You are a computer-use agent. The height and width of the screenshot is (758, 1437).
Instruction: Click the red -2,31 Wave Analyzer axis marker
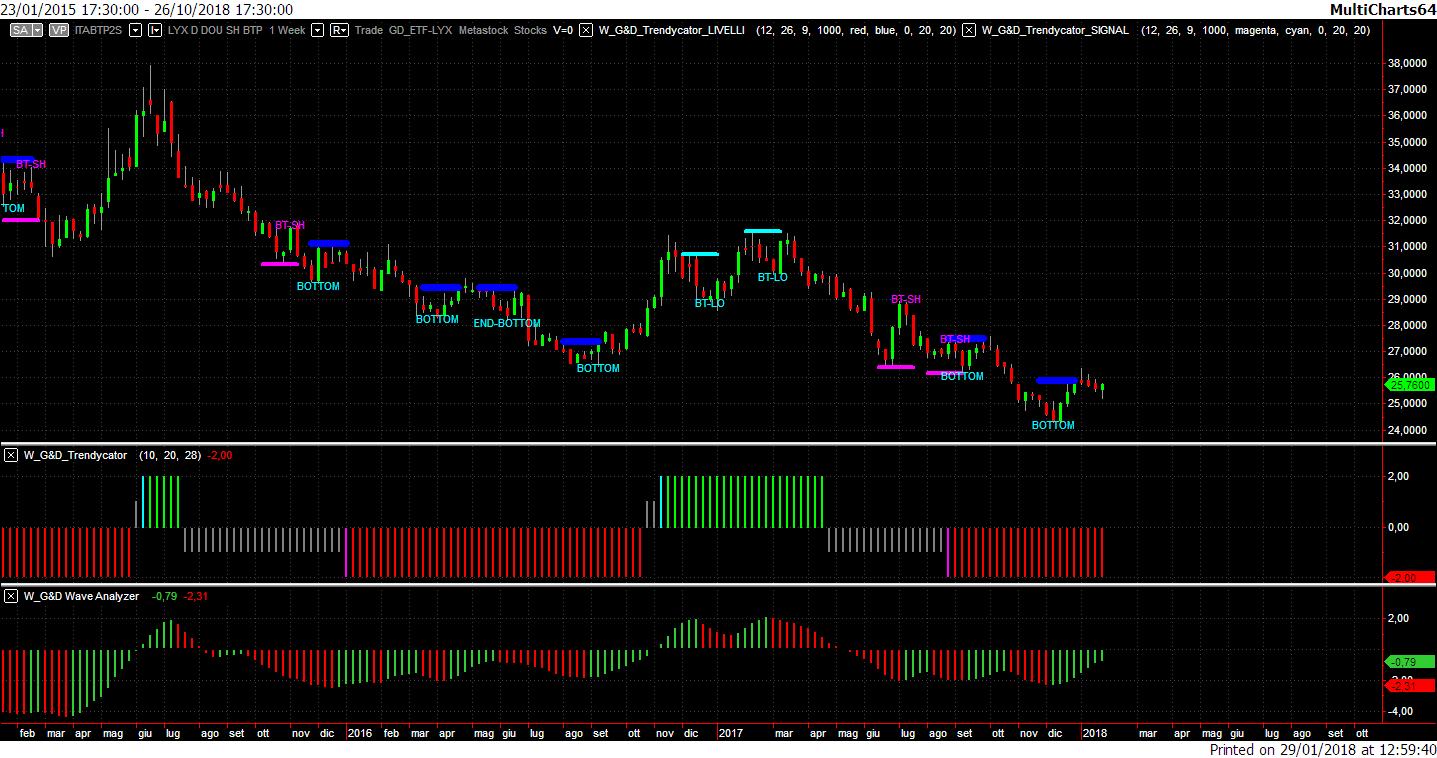click(1410, 685)
